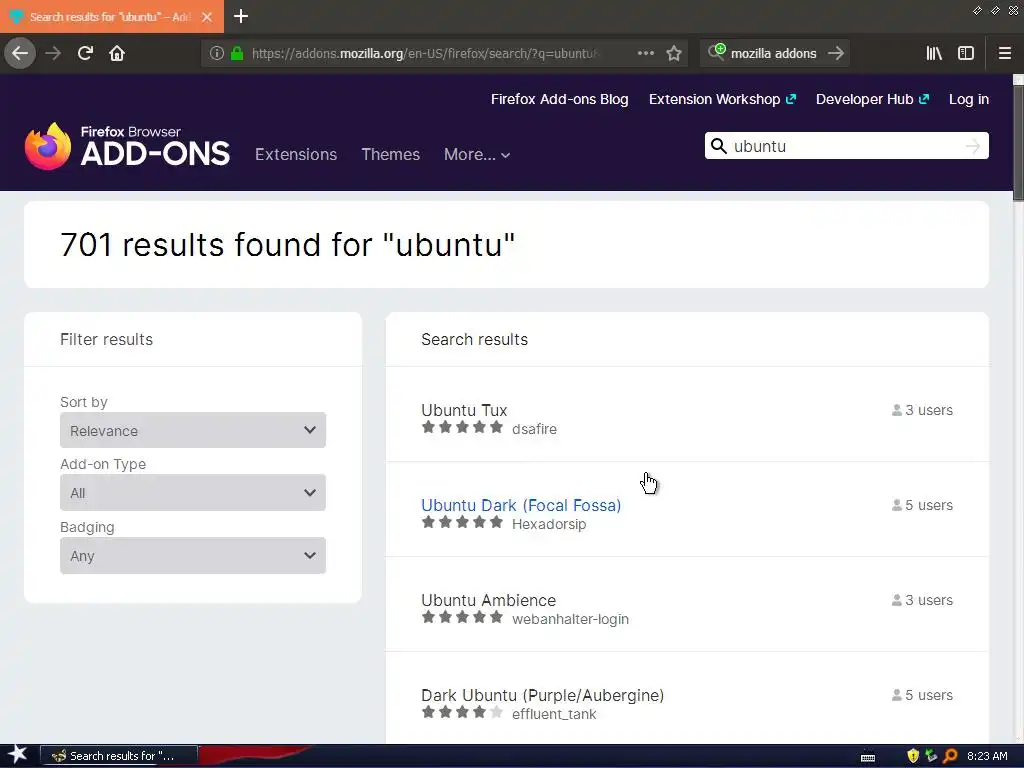Submit the ubuntu add-on search arrow
Screen dimensions: 1024x768
[x=972, y=146]
